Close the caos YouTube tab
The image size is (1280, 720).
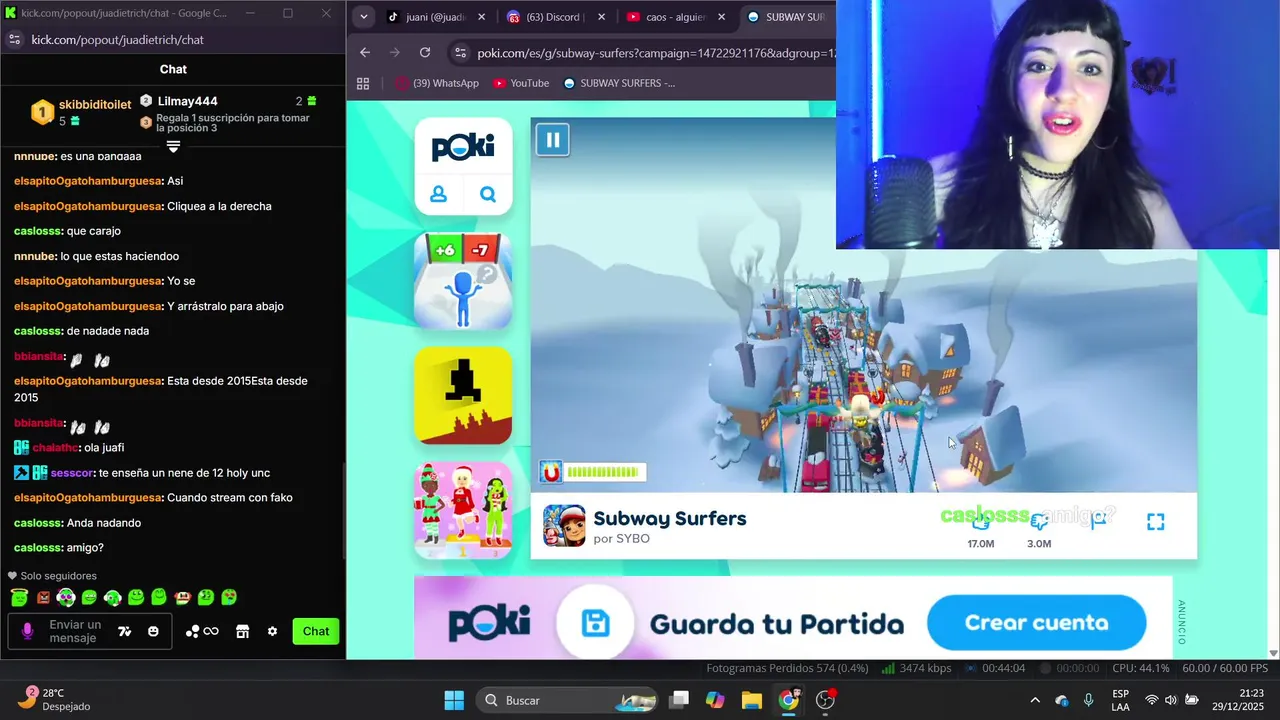(721, 17)
